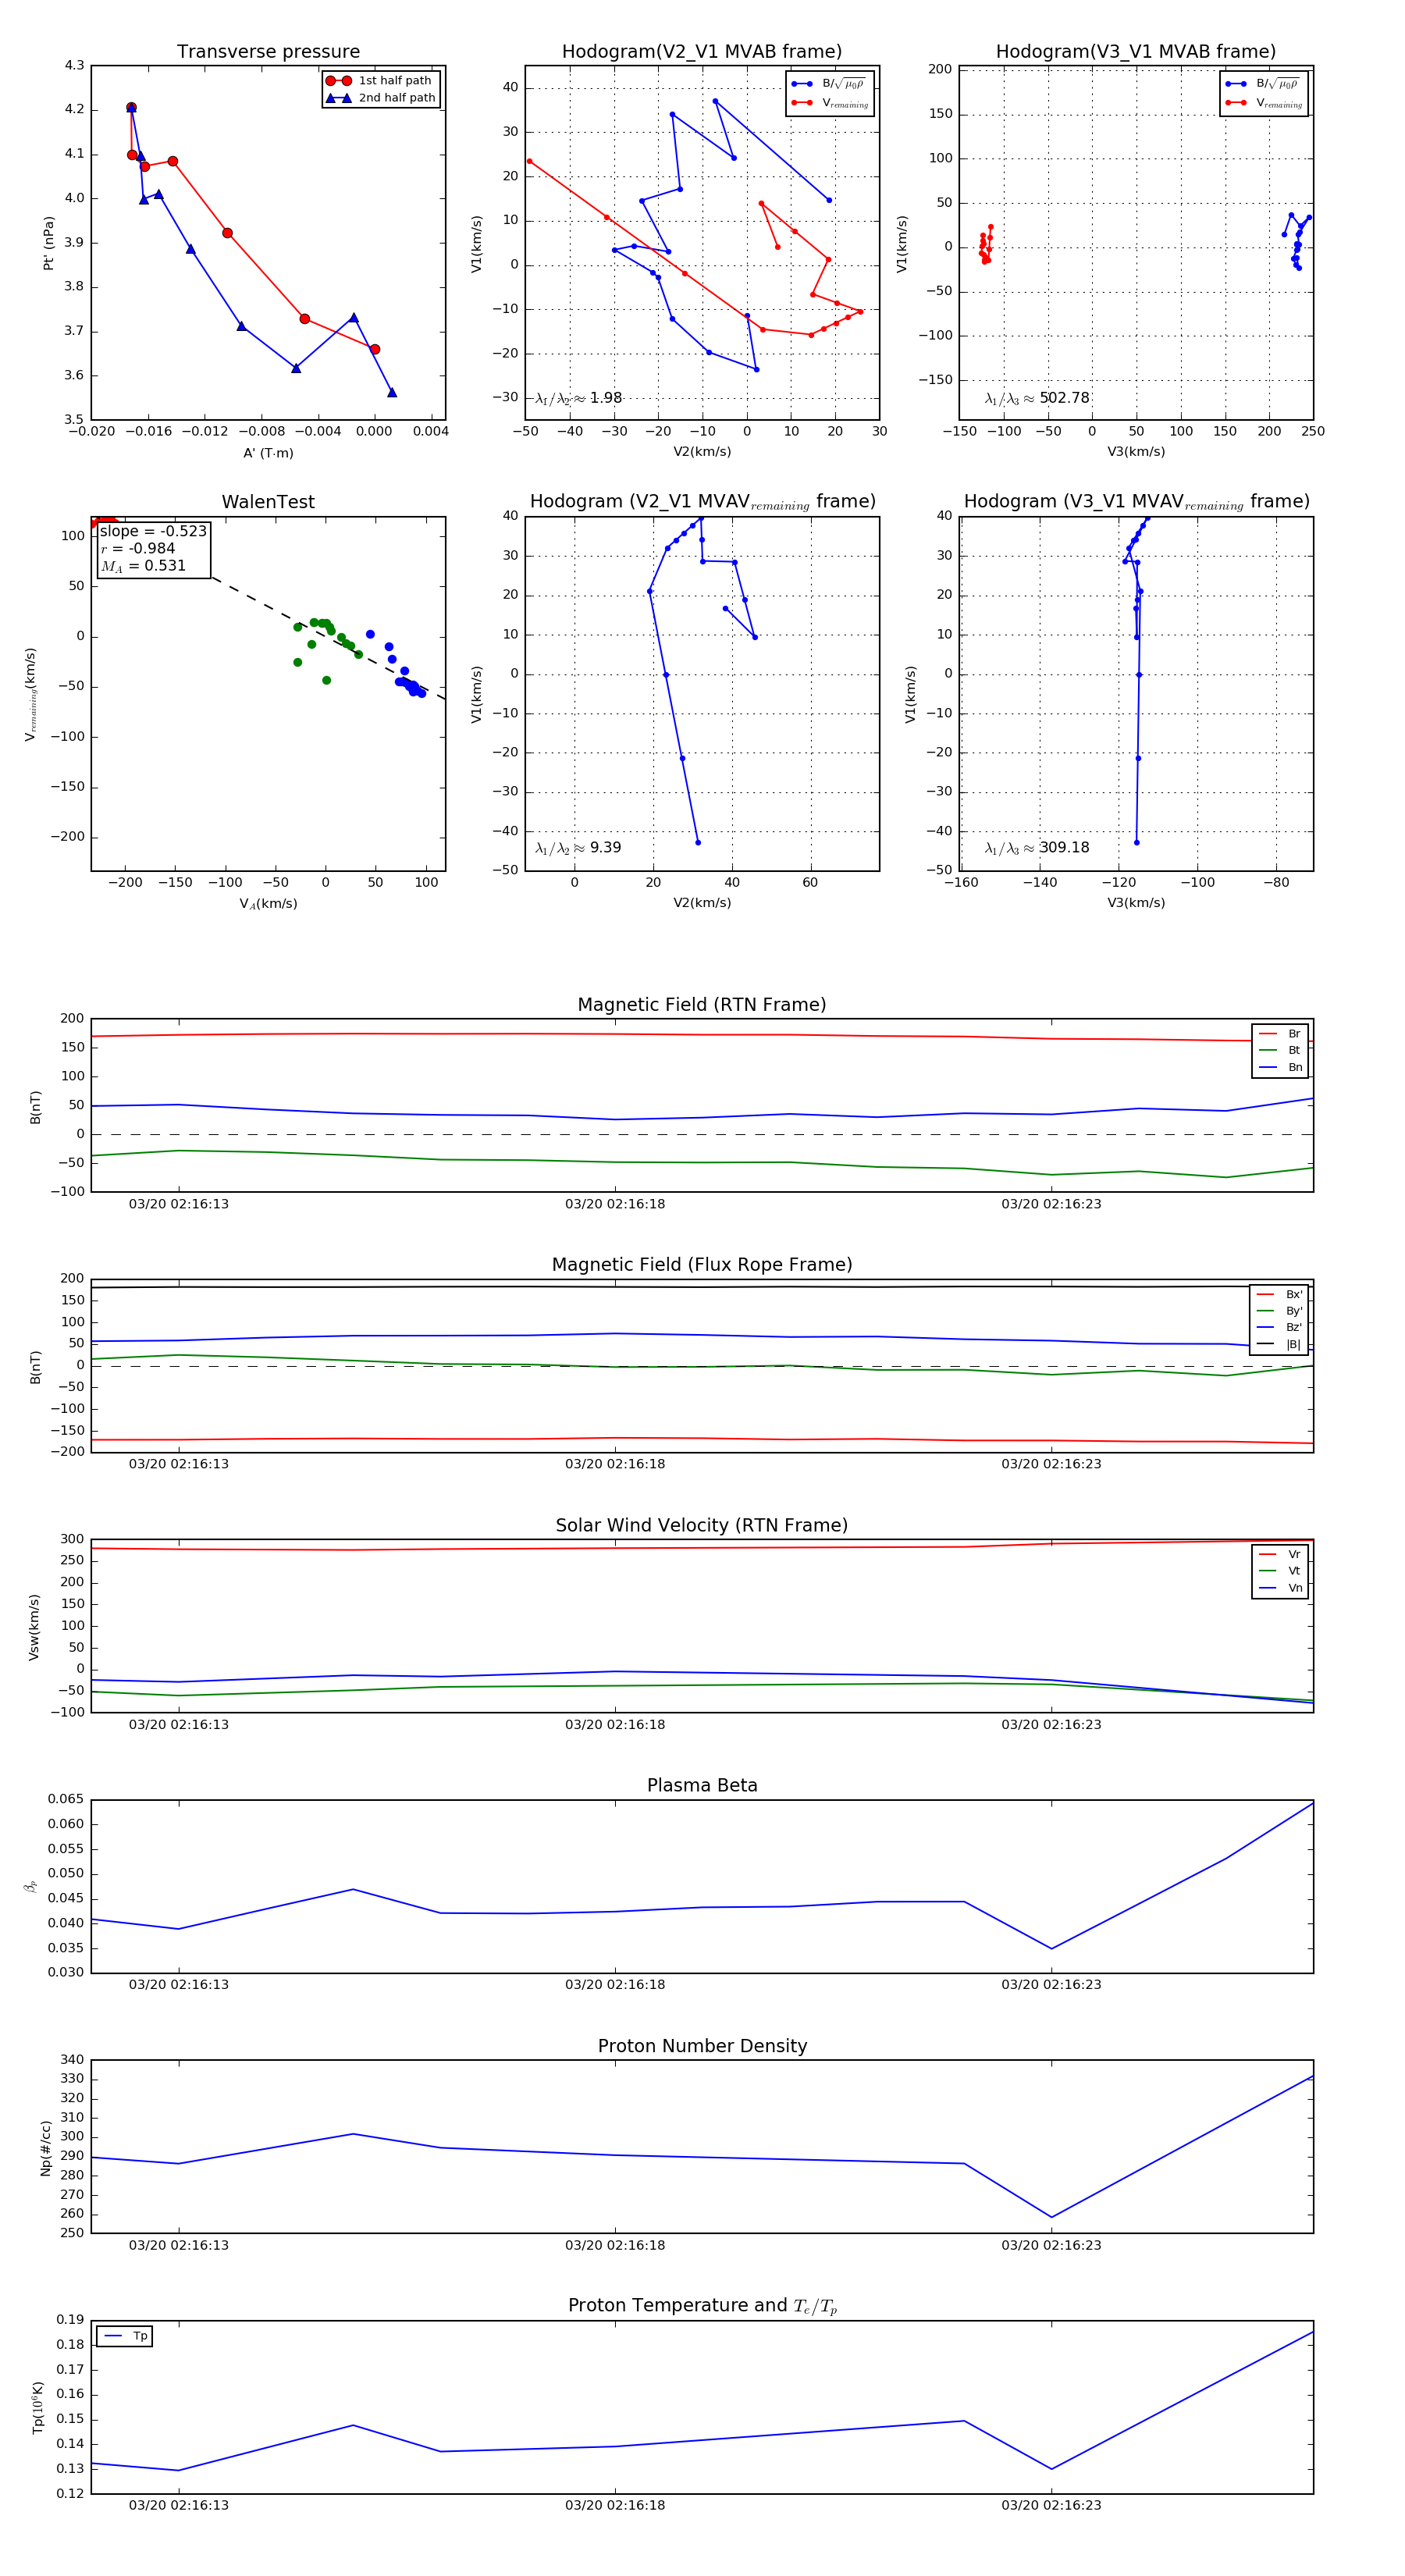The width and height of the screenshot is (1405, 2576).
Task: Click the 'Proton Number Density' plot title
Action: click(x=702, y=2046)
